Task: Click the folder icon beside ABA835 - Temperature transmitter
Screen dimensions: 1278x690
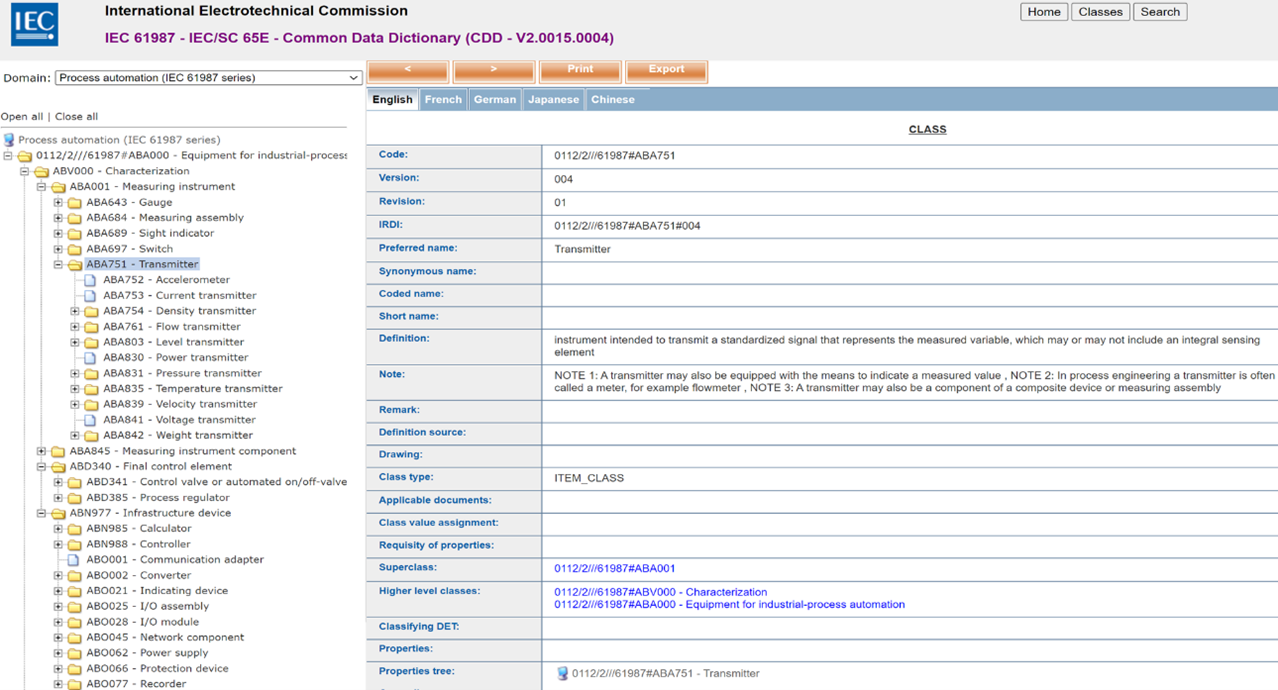Action: click(91, 389)
